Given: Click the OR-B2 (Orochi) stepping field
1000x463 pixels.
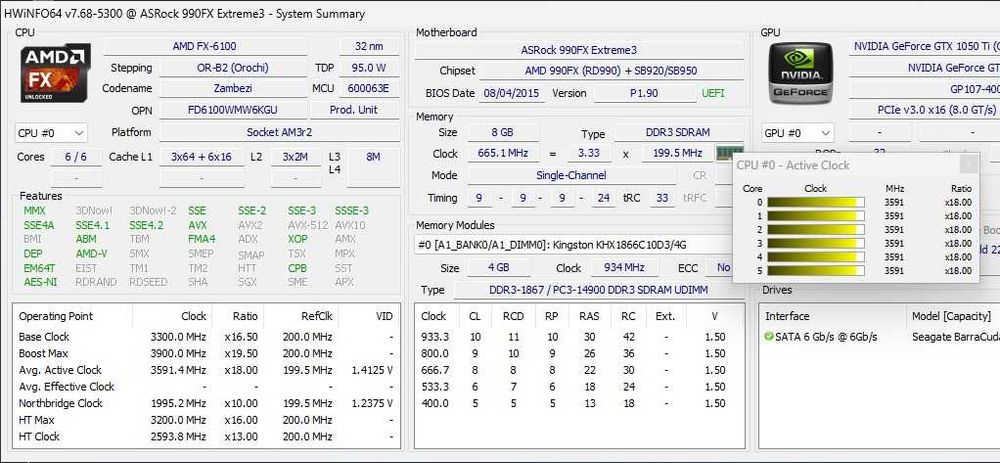Looking at the screenshot, I should coord(233,68).
